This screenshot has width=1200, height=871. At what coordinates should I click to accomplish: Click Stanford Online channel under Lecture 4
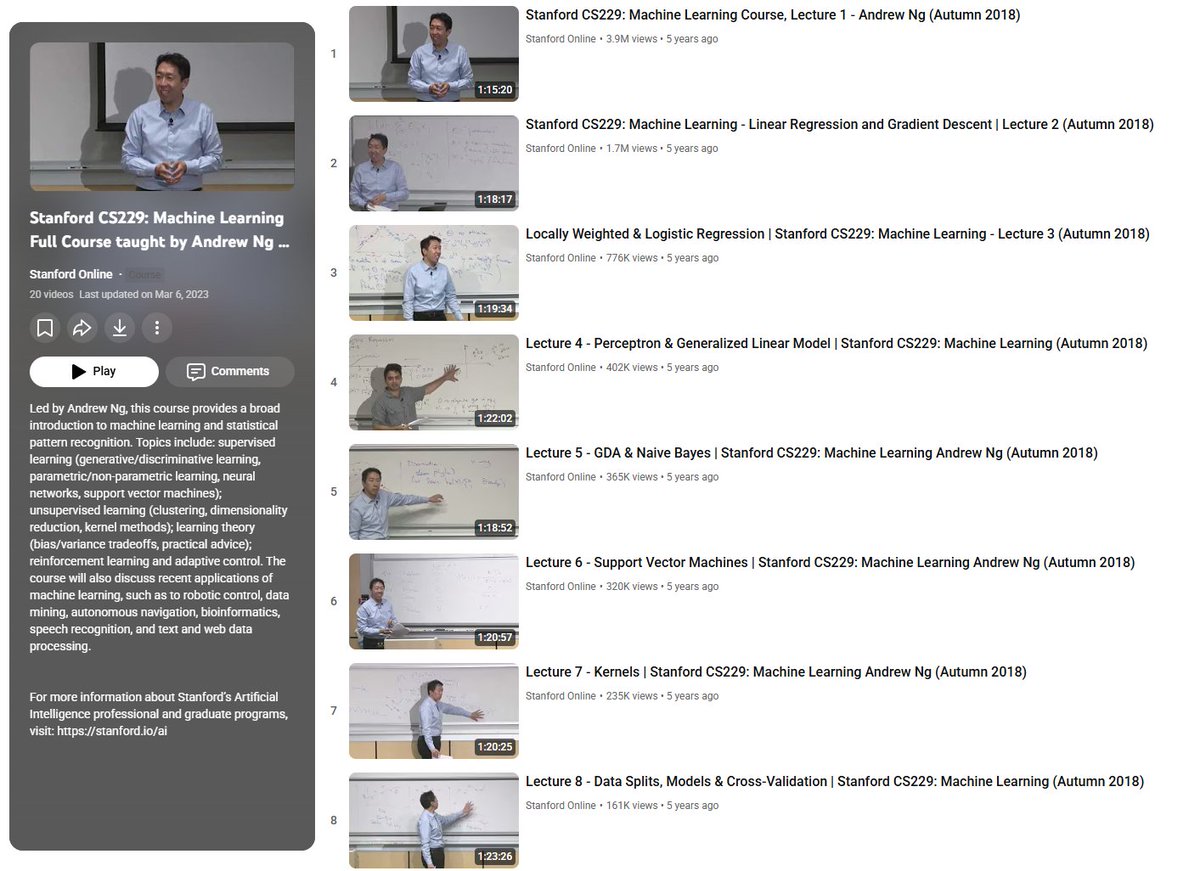(x=561, y=367)
